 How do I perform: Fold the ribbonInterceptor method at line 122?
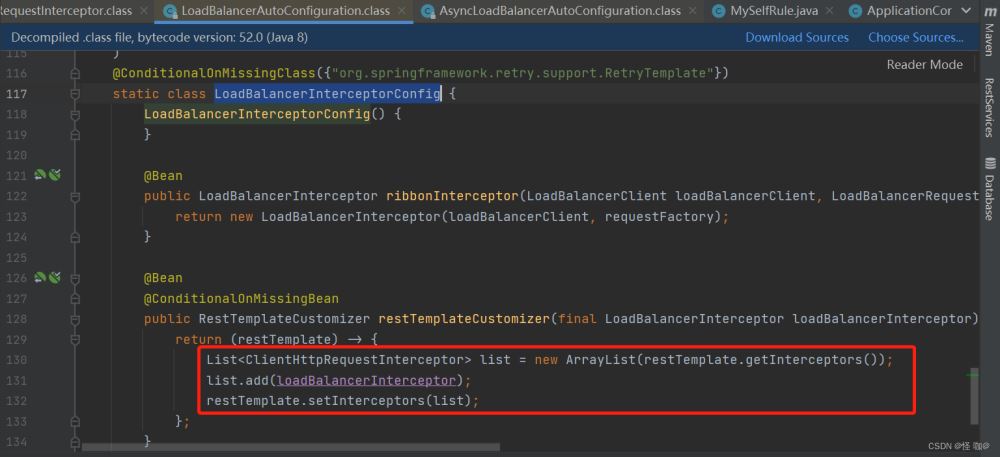point(75,195)
